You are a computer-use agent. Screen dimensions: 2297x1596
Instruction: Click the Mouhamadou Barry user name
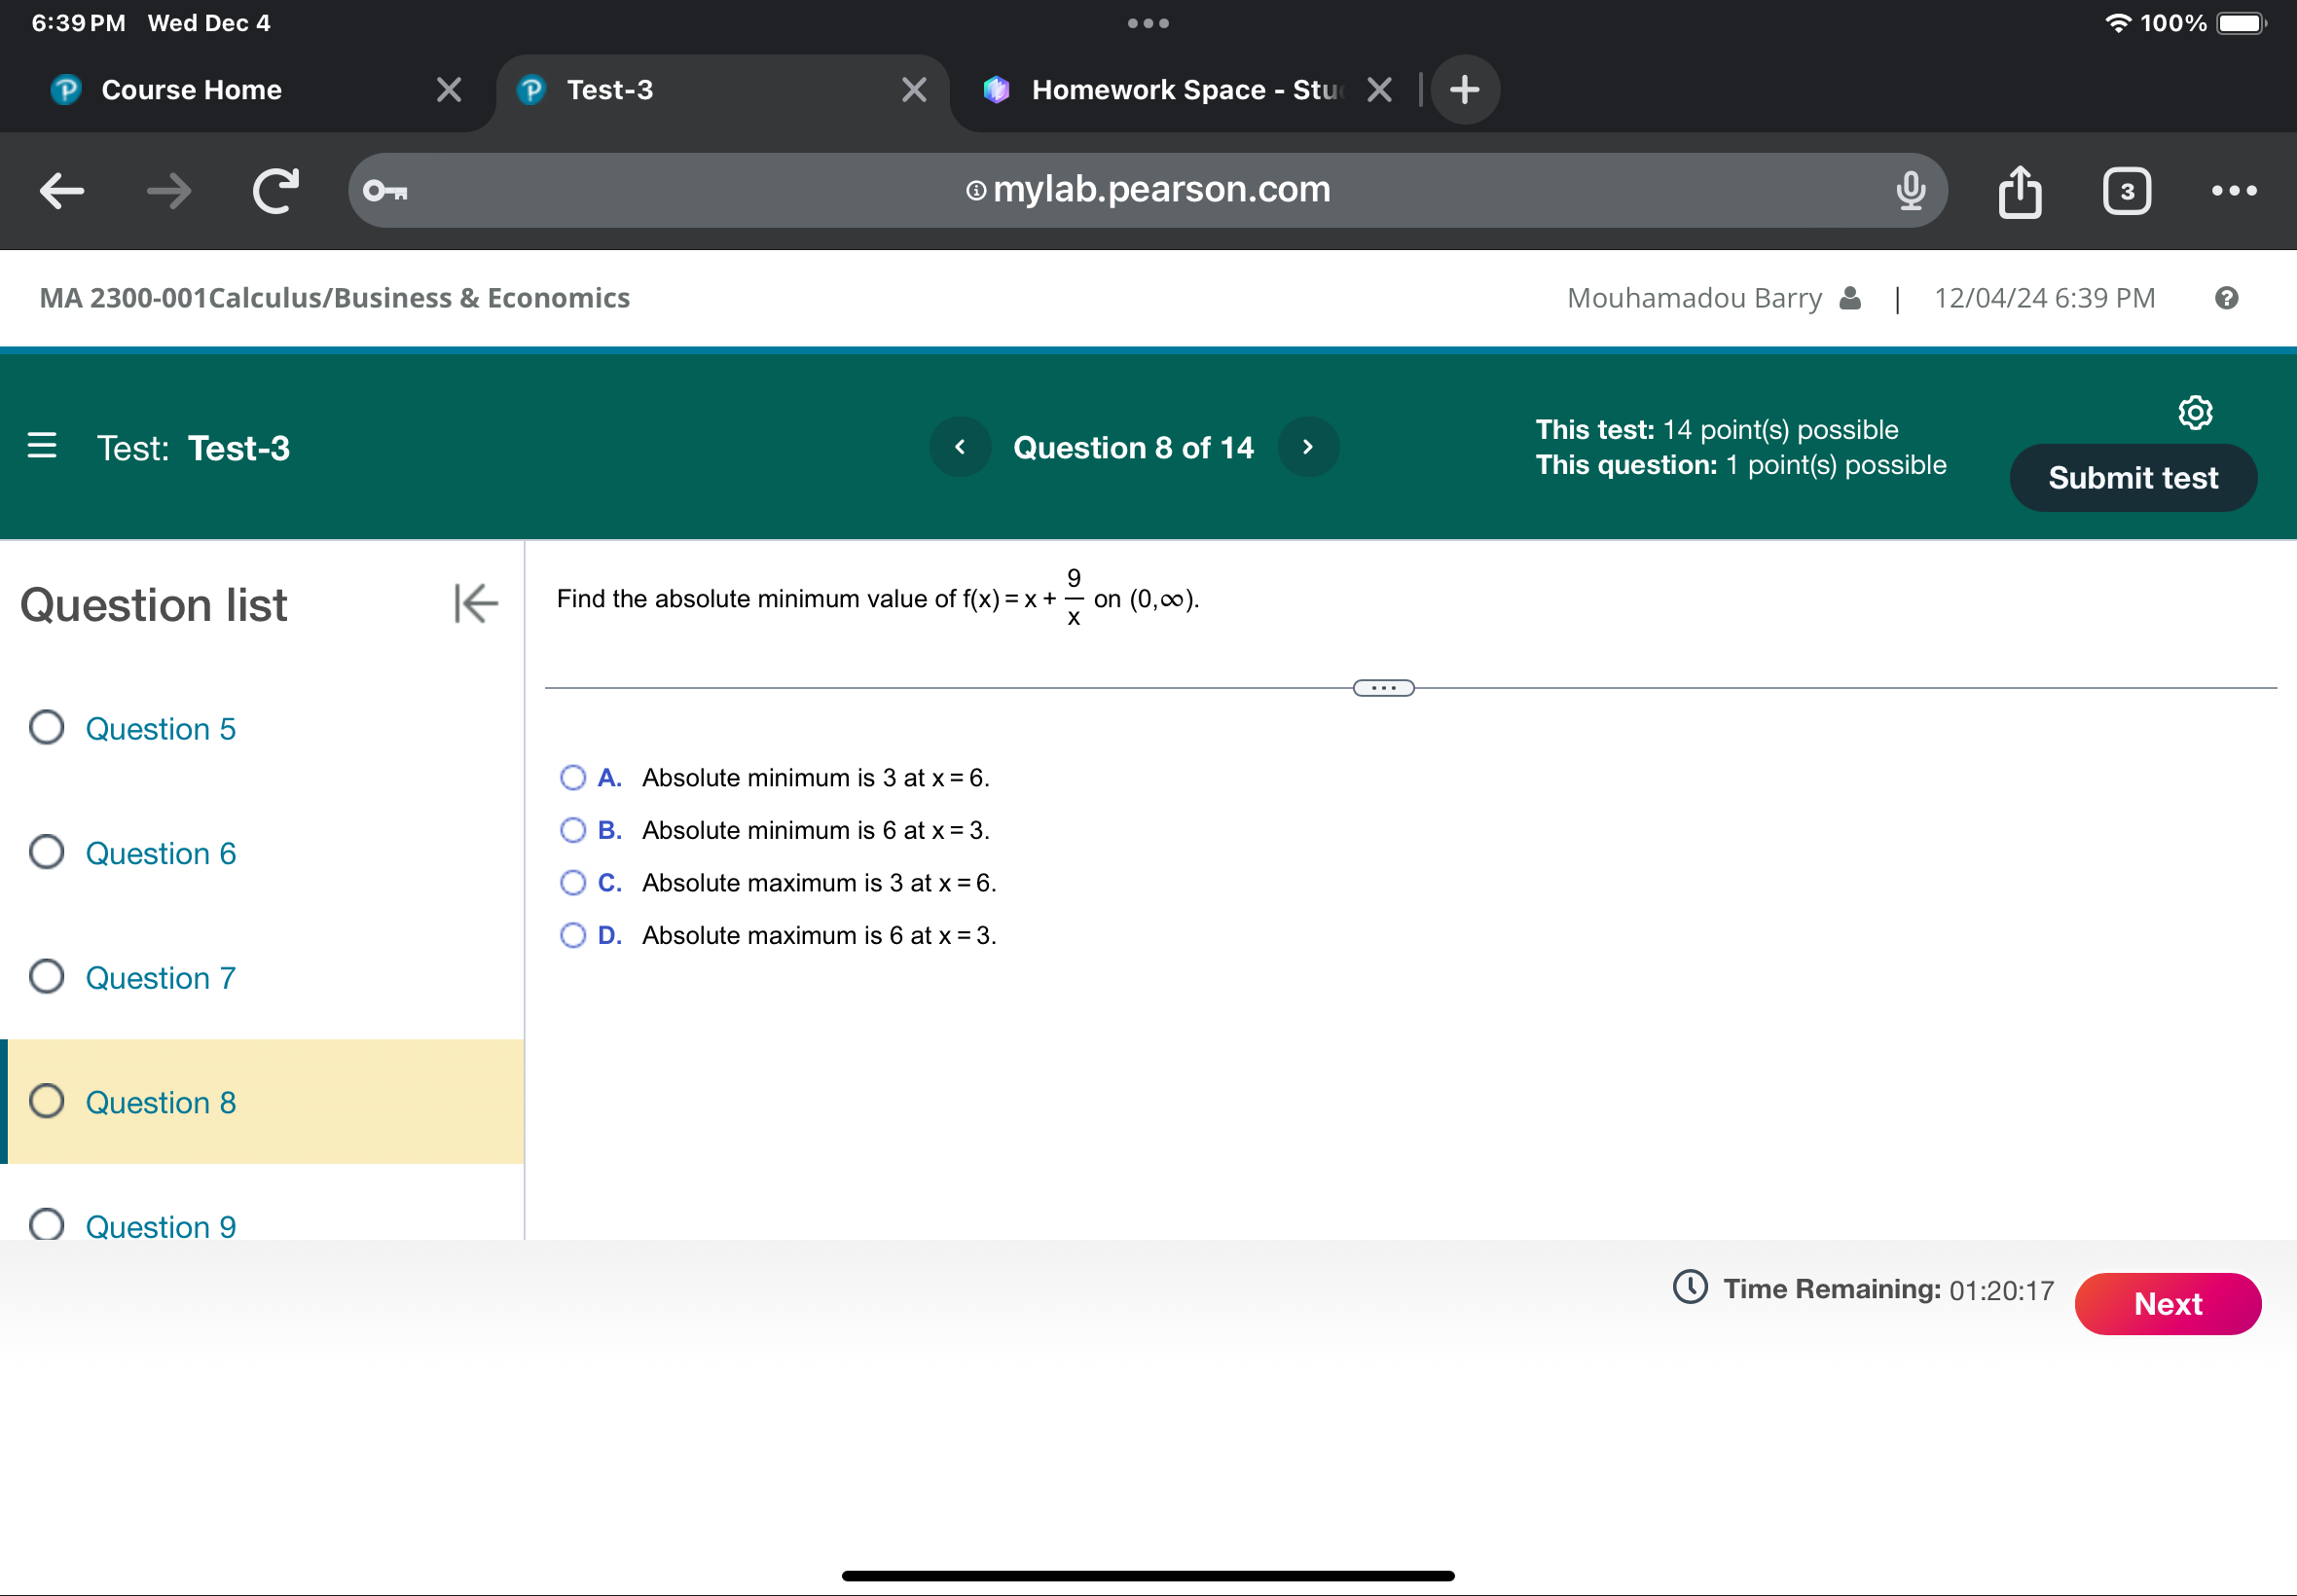(x=1694, y=298)
